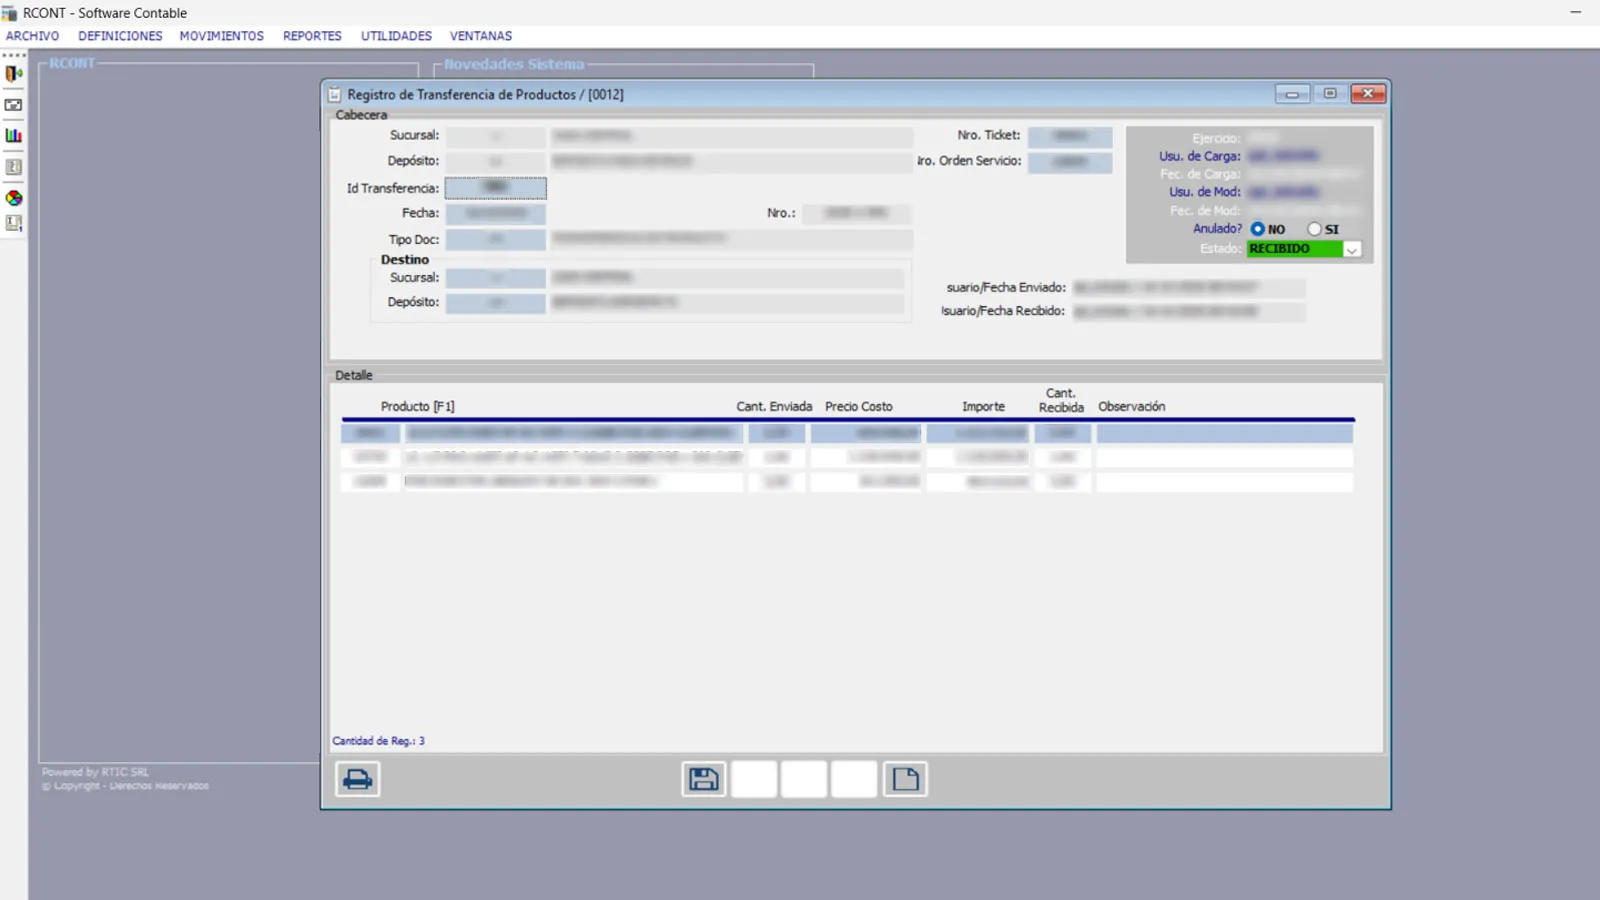
Task: Click the bottom sidebar icon with blue number
Action: [x=14, y=223]
